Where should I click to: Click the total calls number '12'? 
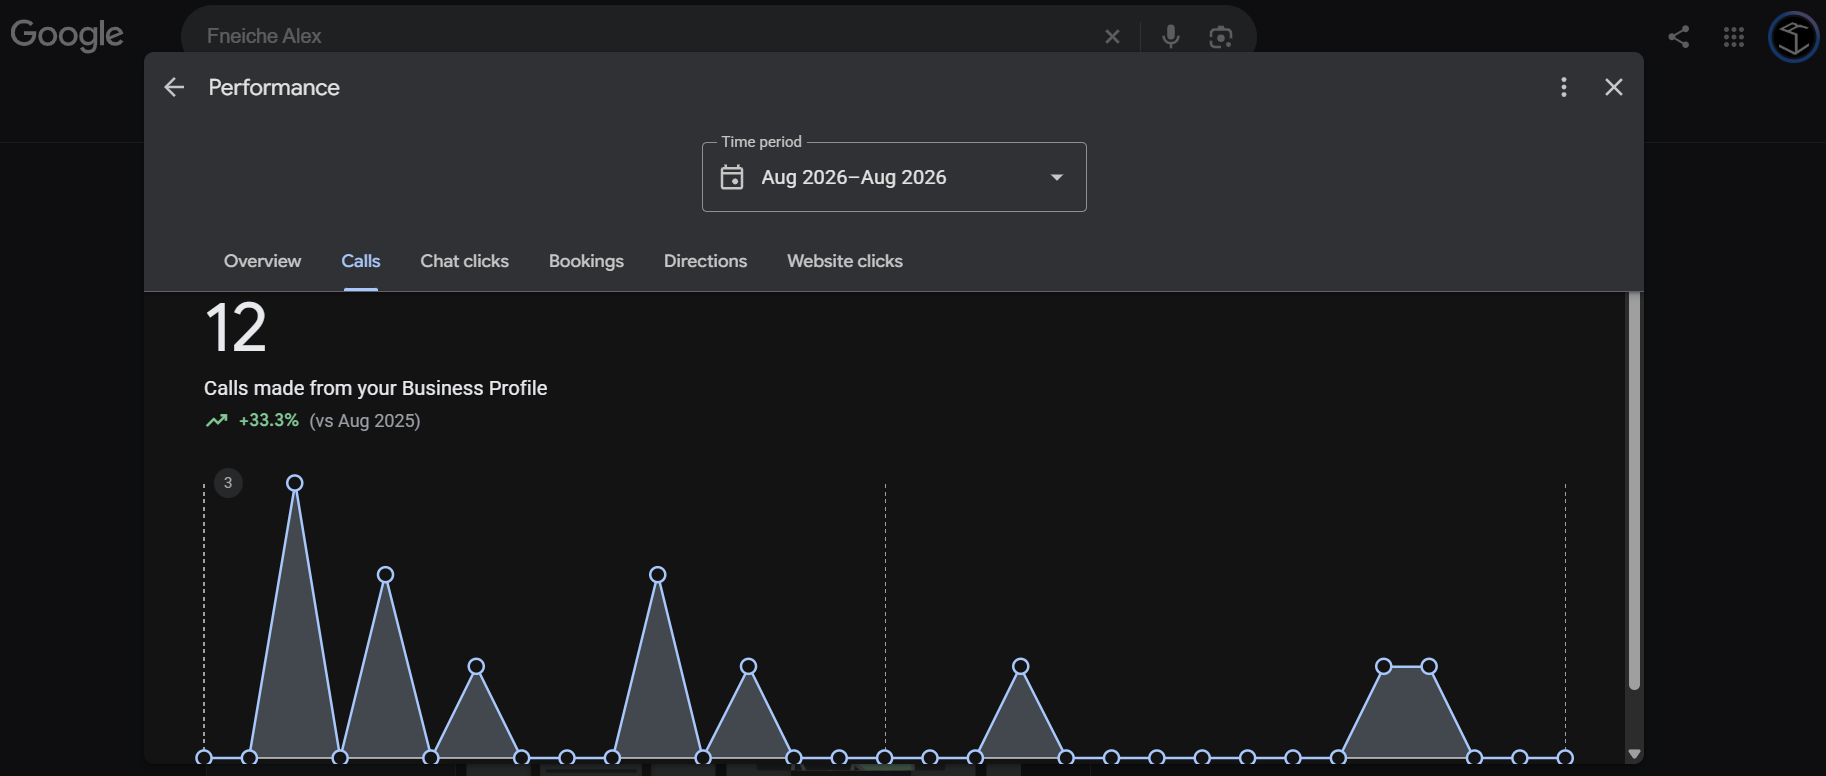point(236,328)
